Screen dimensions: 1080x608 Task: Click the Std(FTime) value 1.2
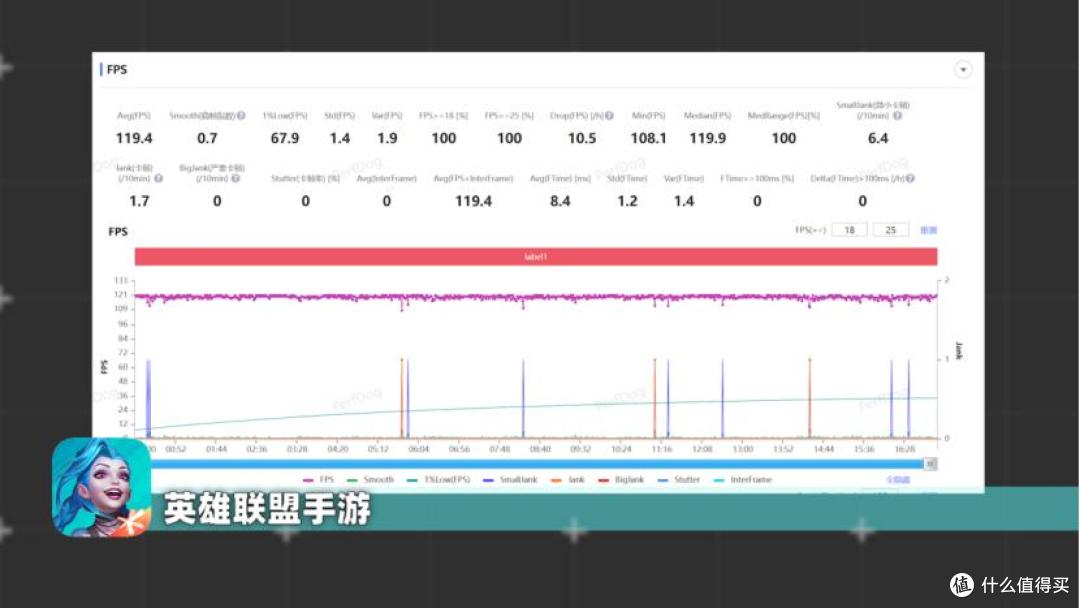pyautogui.click(x=627, y=201)
